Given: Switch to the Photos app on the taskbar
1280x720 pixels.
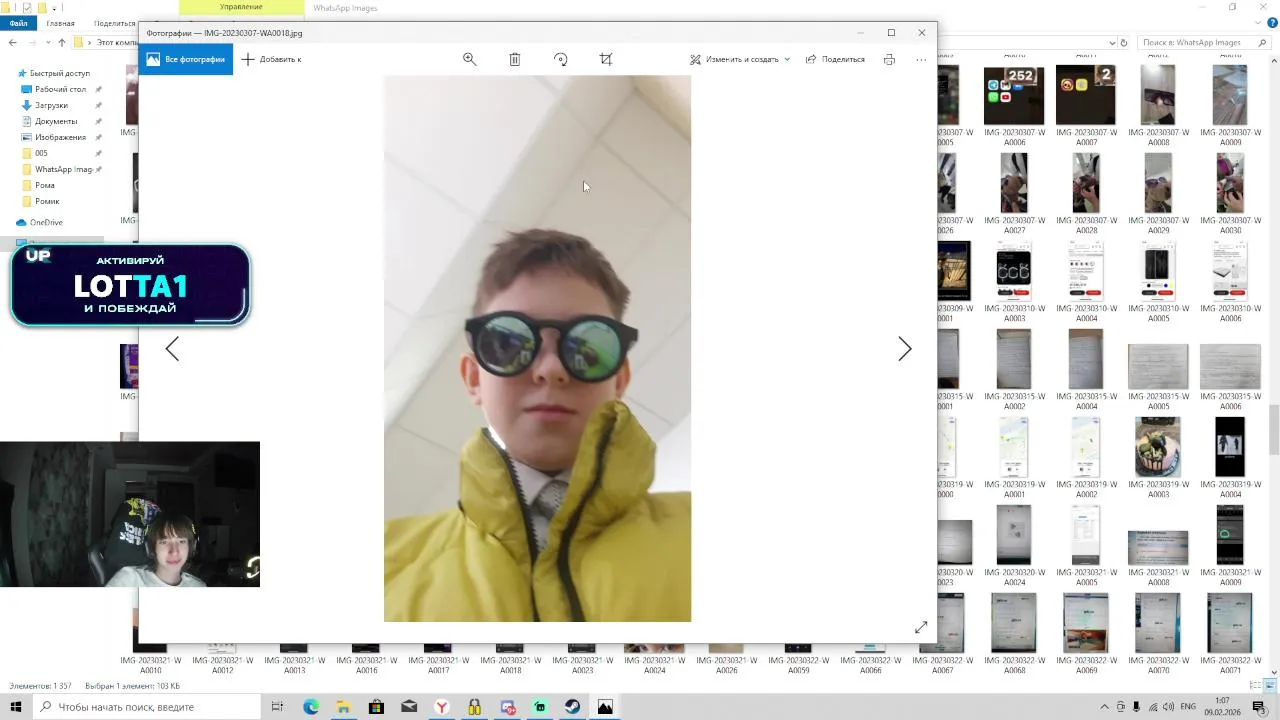Looking at the screenshot, I should 605,707.
